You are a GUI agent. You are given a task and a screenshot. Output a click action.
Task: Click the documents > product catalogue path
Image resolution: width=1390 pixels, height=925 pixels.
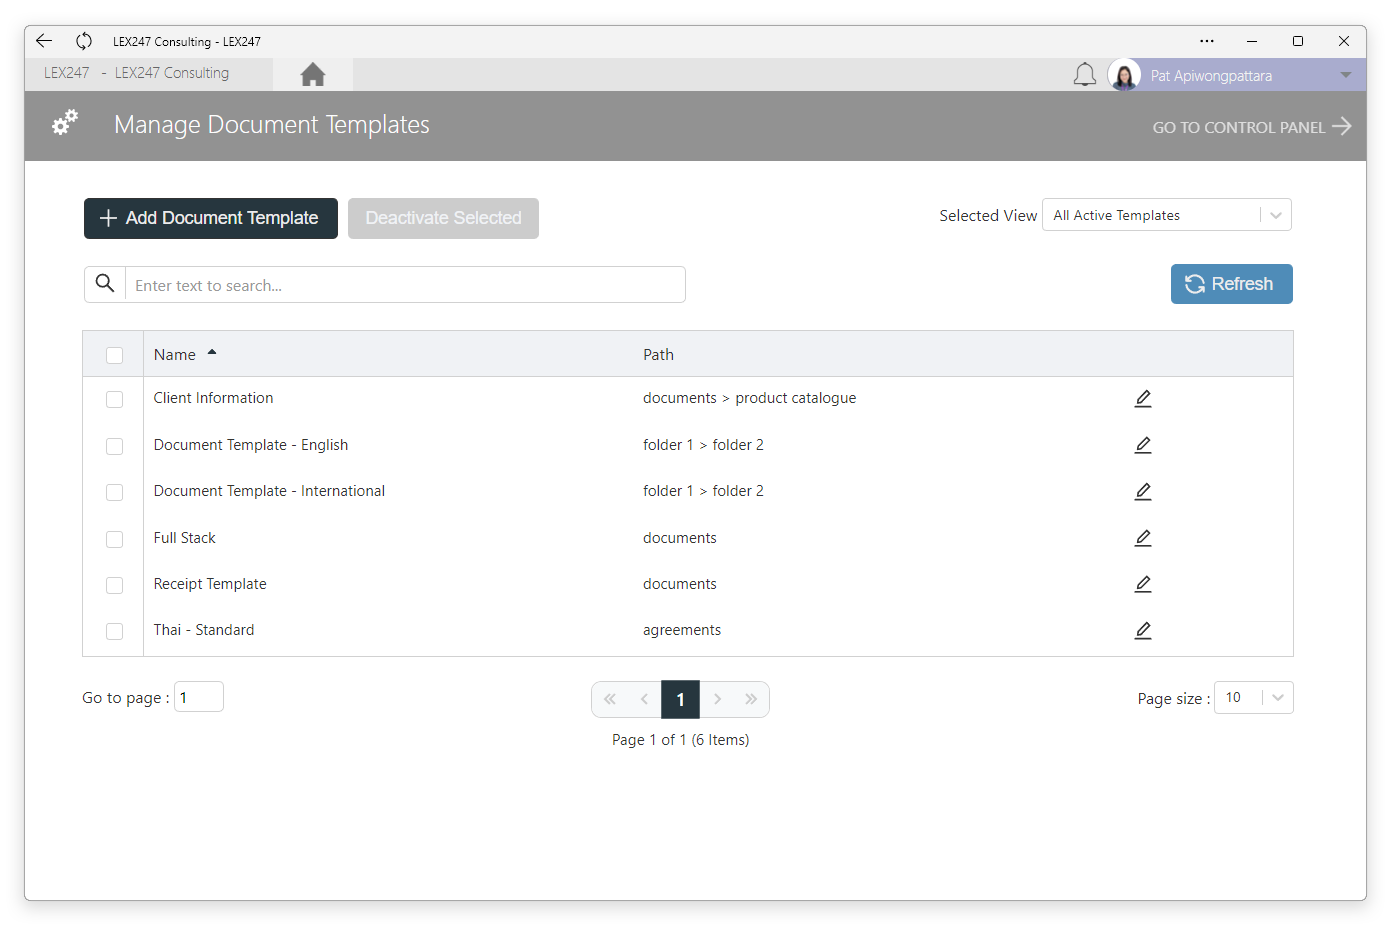[x=749, y=398]
